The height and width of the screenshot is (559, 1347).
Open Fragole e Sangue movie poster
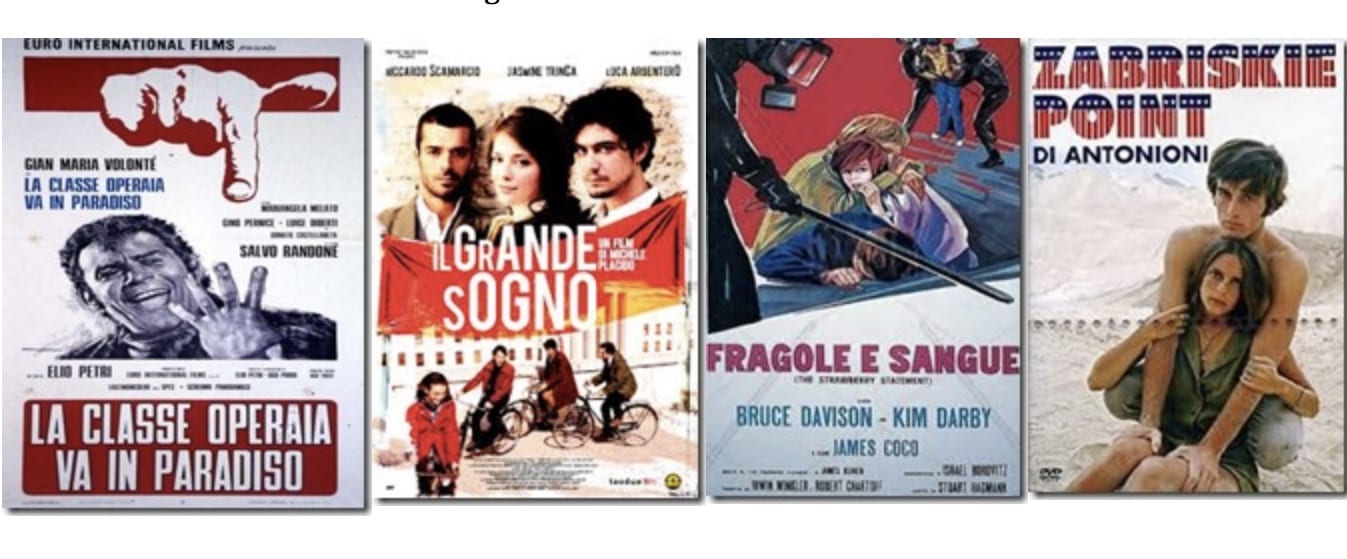click(864, 267)
